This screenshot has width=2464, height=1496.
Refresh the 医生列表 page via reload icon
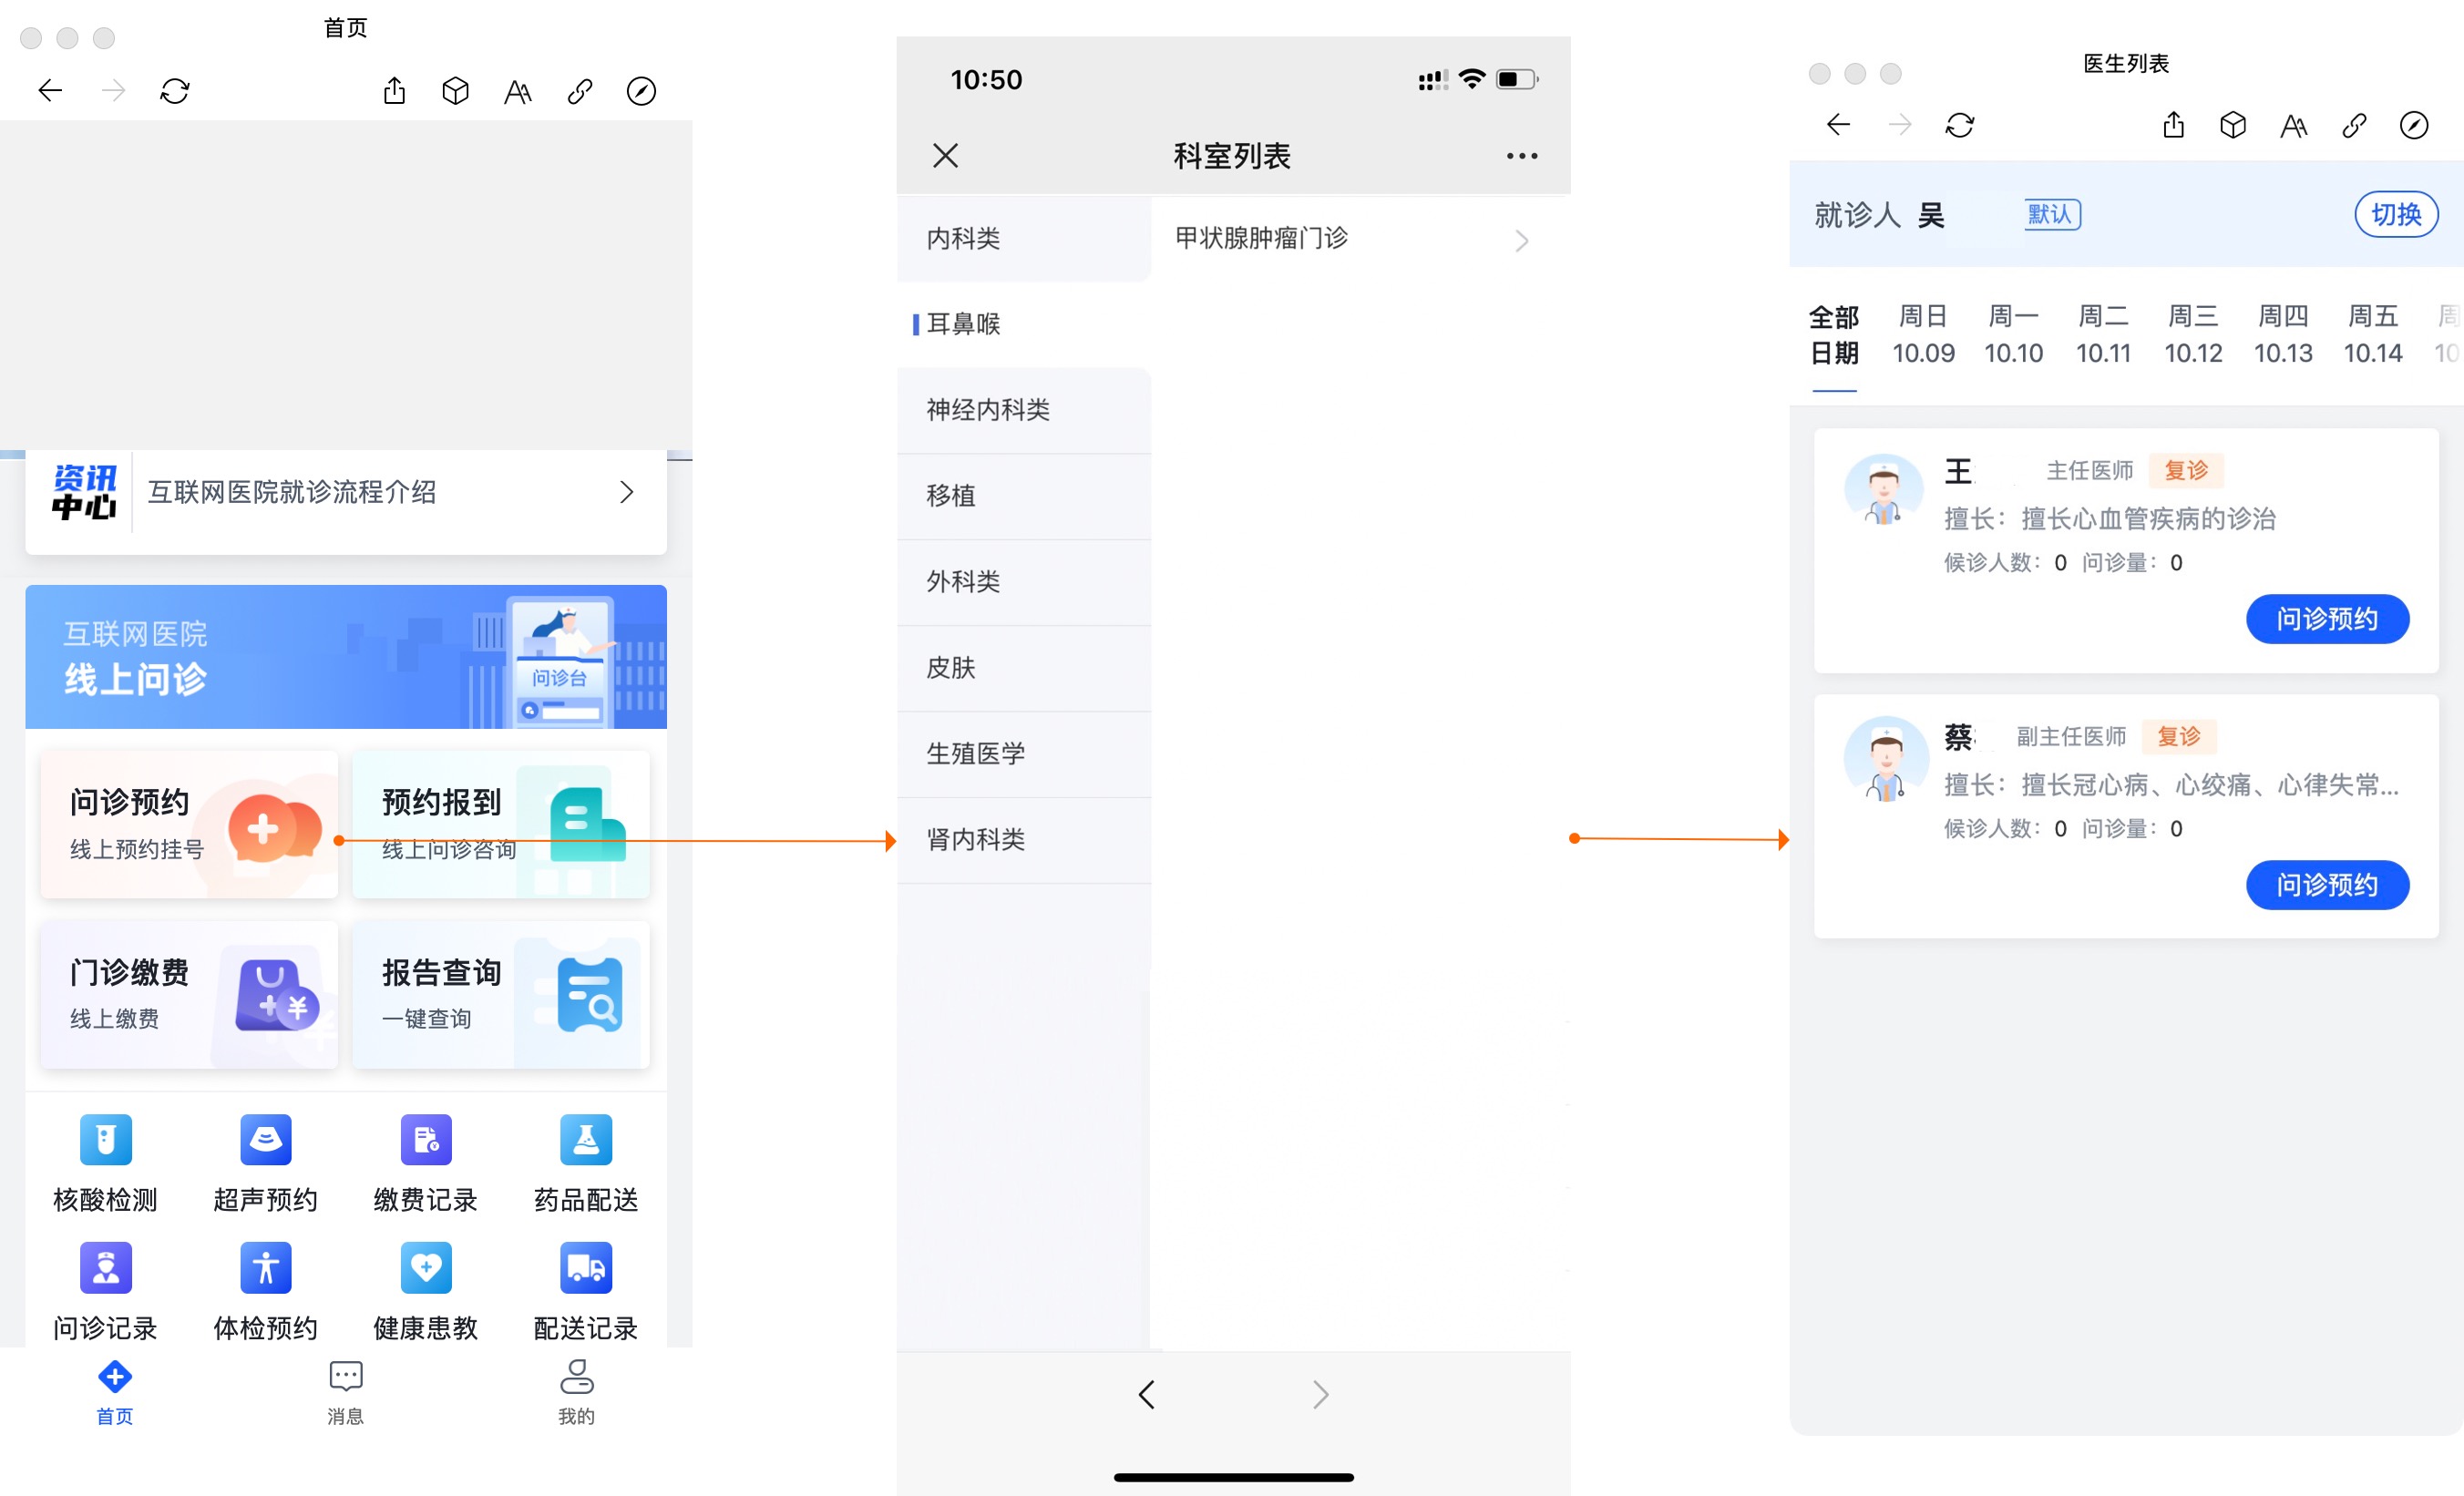point(1959,125)
